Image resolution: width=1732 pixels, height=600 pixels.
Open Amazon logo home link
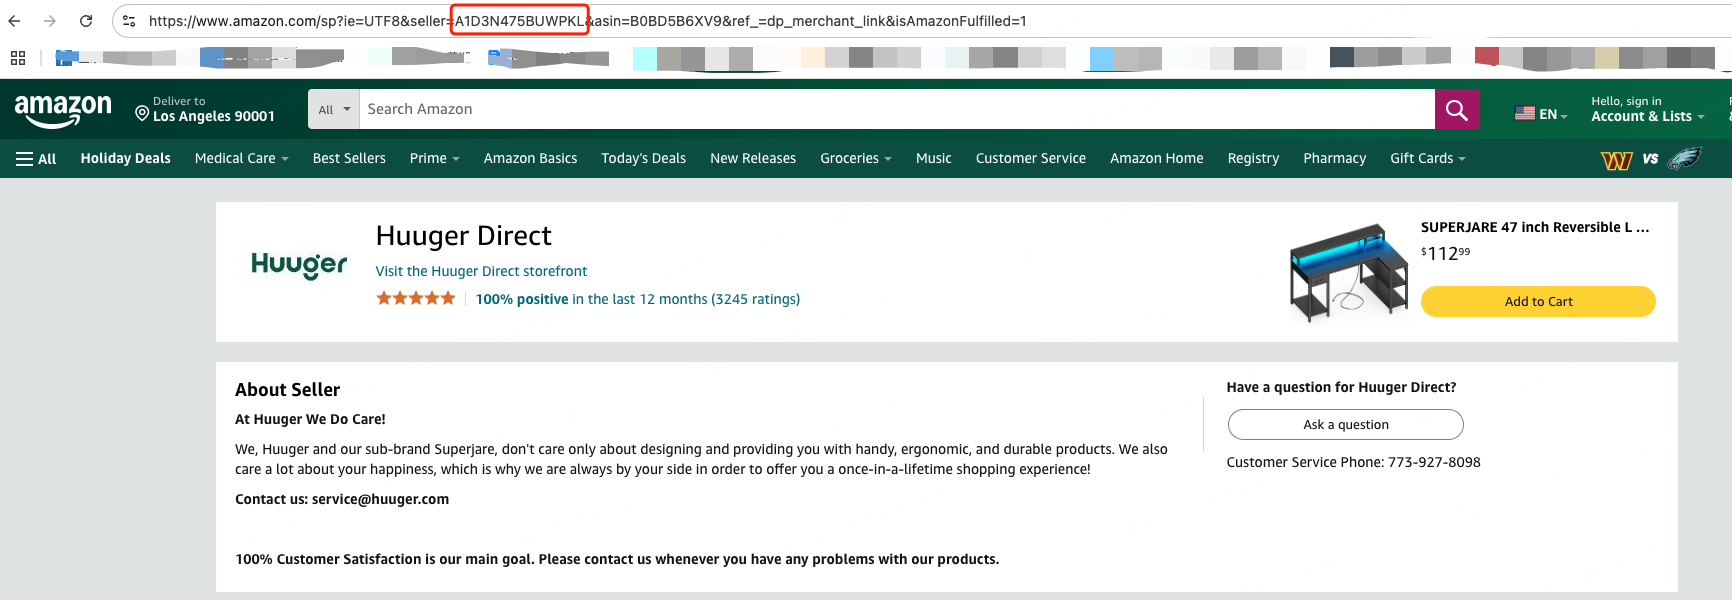point(63,110)
